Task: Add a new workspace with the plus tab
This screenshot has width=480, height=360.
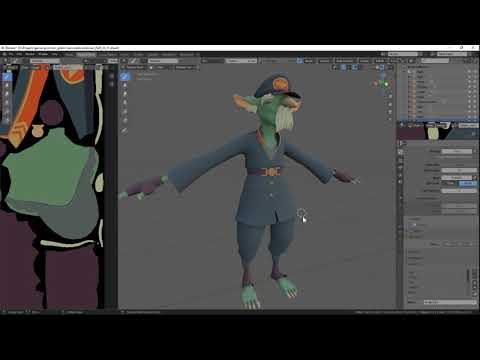Action: click(x=197, y=54)
